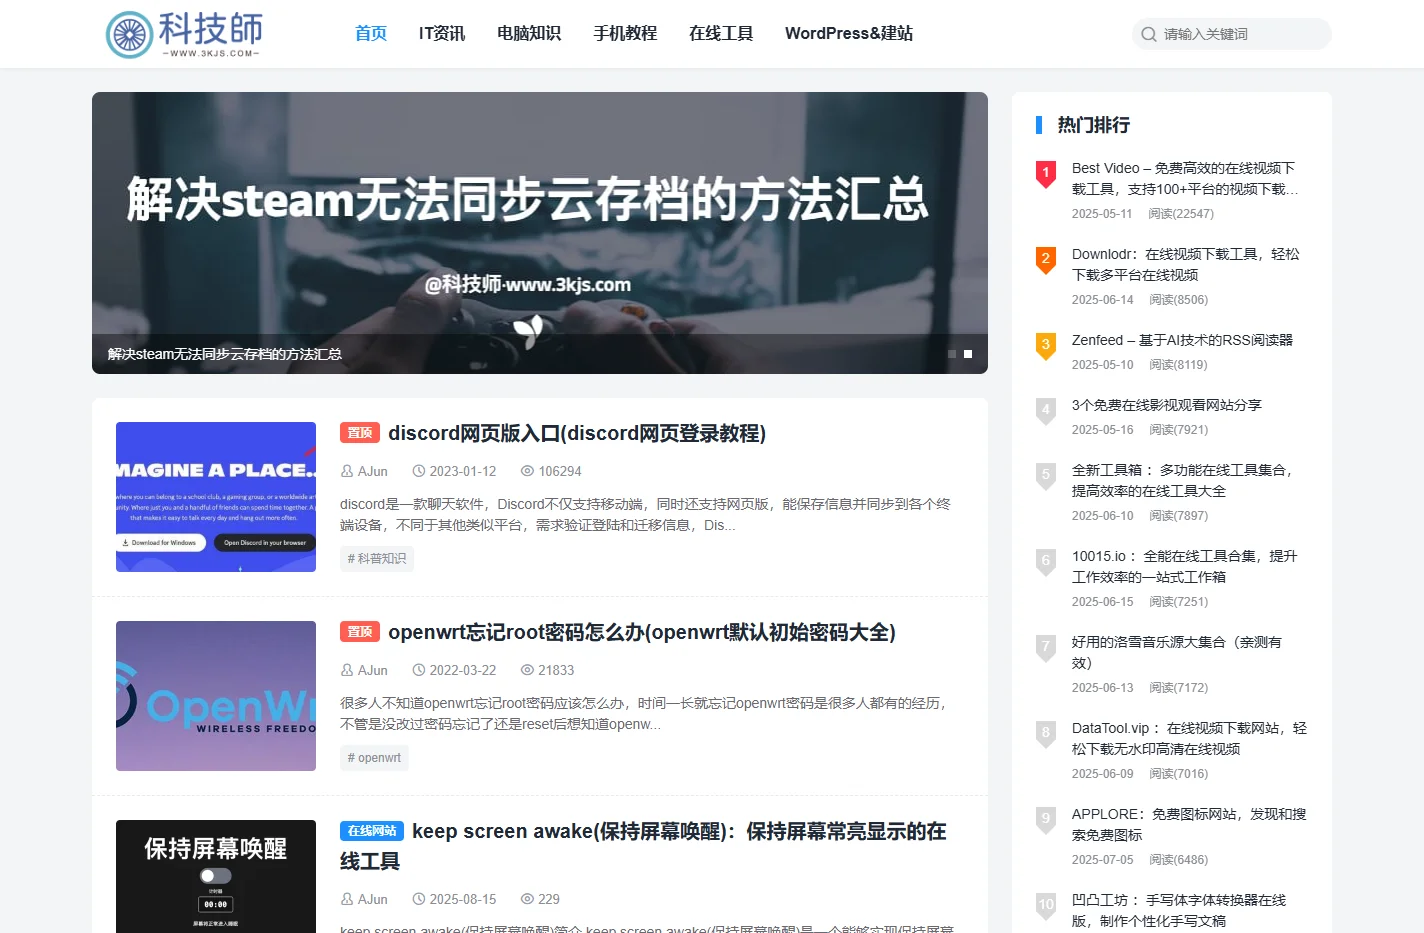Click the 置顶 badge on discord article
The width and height of the screenshot is (1424, 933).
click(360, 433)
